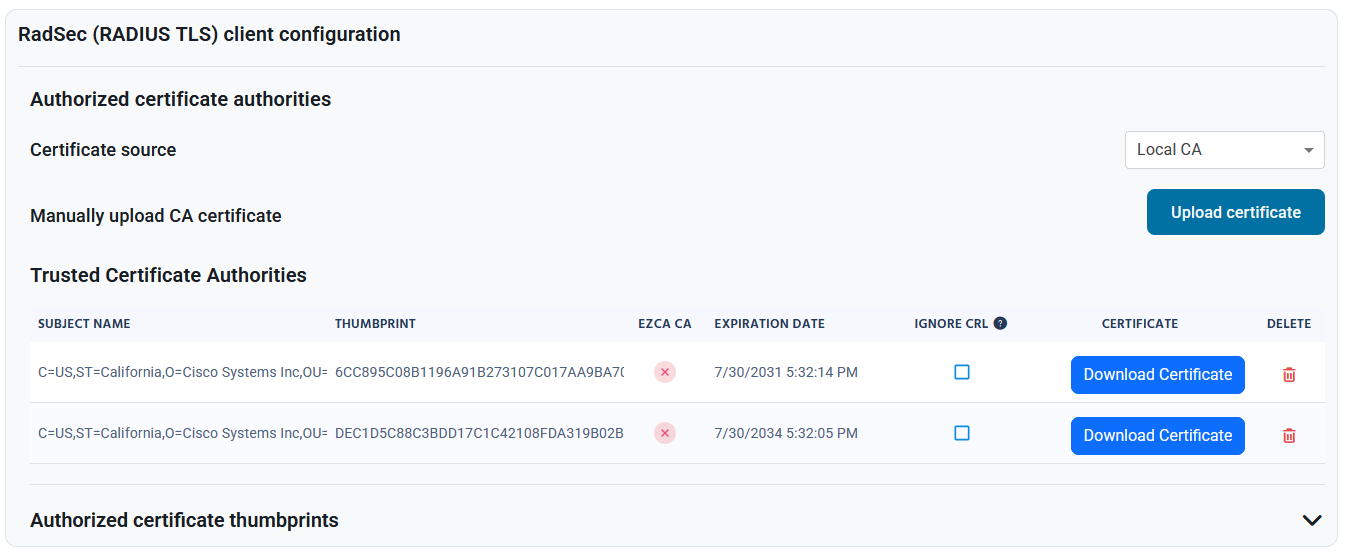Click EZCA CA red X for 6CC895 thumbprint
The width and height of the screenshot is (1345, 555).
(665, 372)
